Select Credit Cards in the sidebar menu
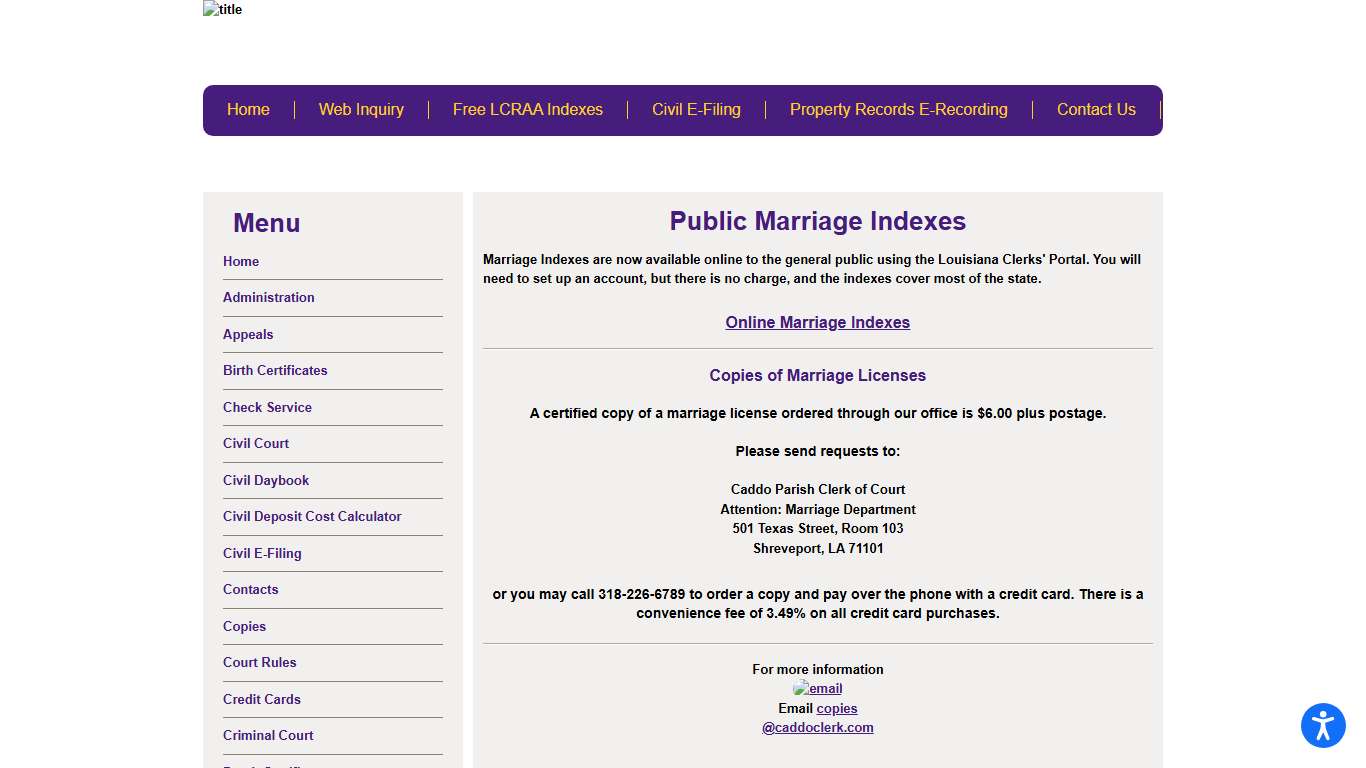 click(x=261, y=699)
